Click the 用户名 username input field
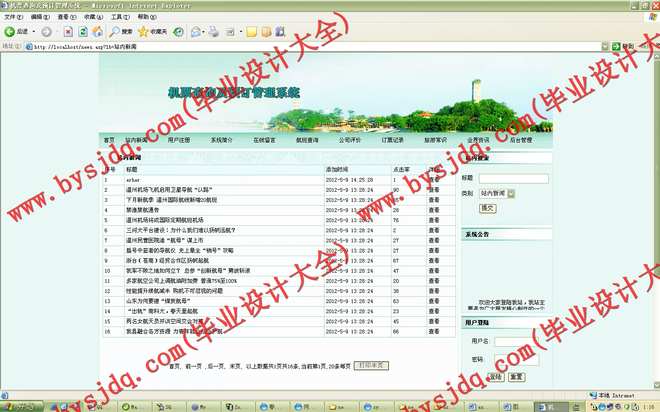Screen dimensions: 660x412 click(524, 341)
